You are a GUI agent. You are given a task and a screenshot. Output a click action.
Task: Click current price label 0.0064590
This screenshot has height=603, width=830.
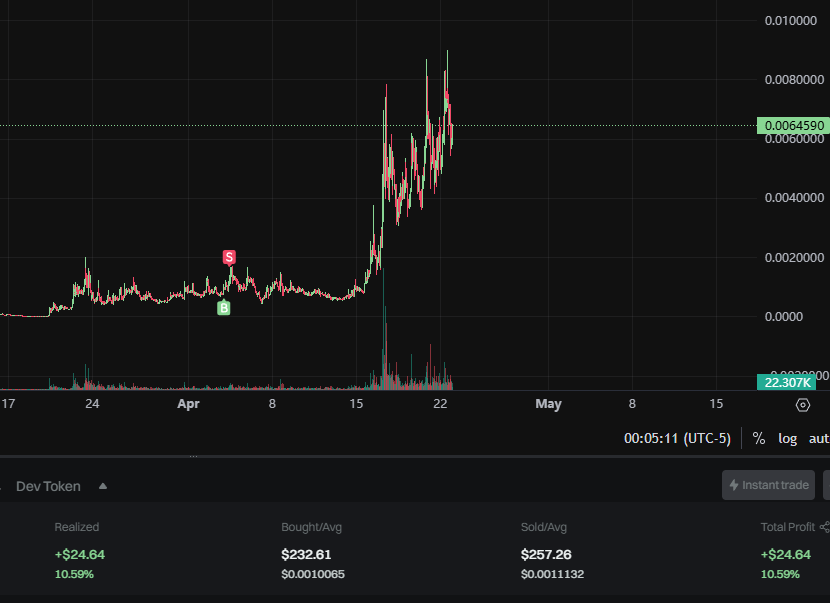(793, 125)
